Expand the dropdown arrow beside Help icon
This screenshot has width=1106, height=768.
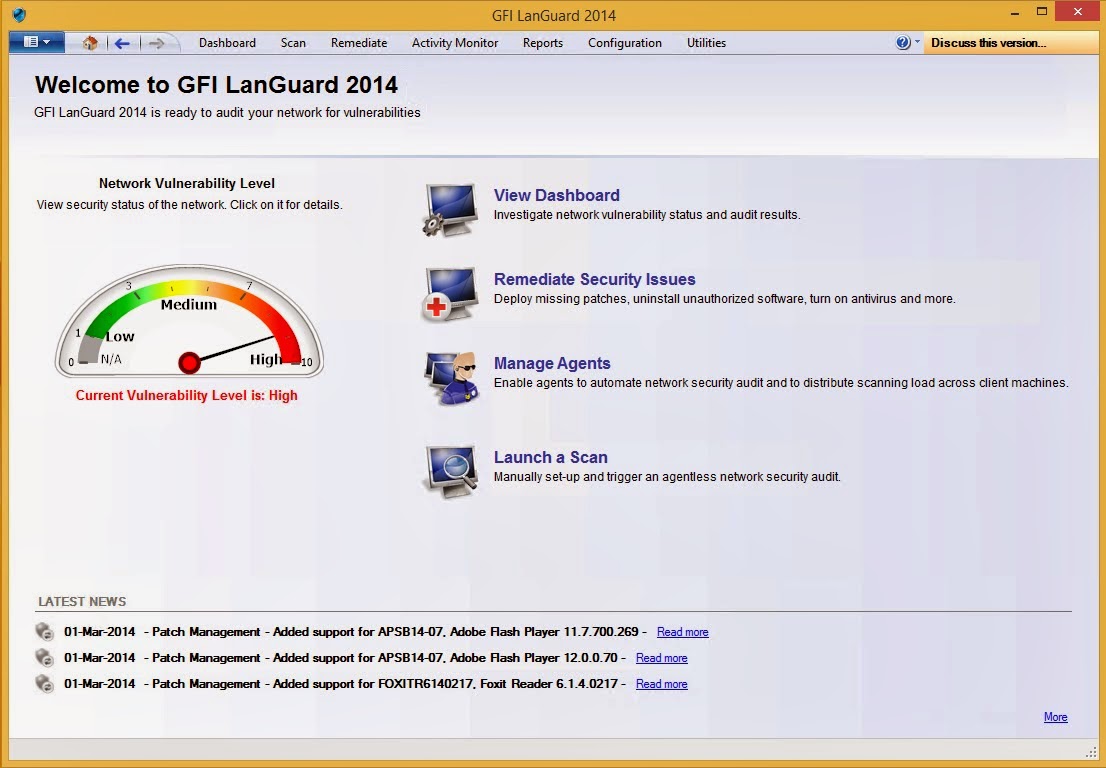[x=917, y=42]
